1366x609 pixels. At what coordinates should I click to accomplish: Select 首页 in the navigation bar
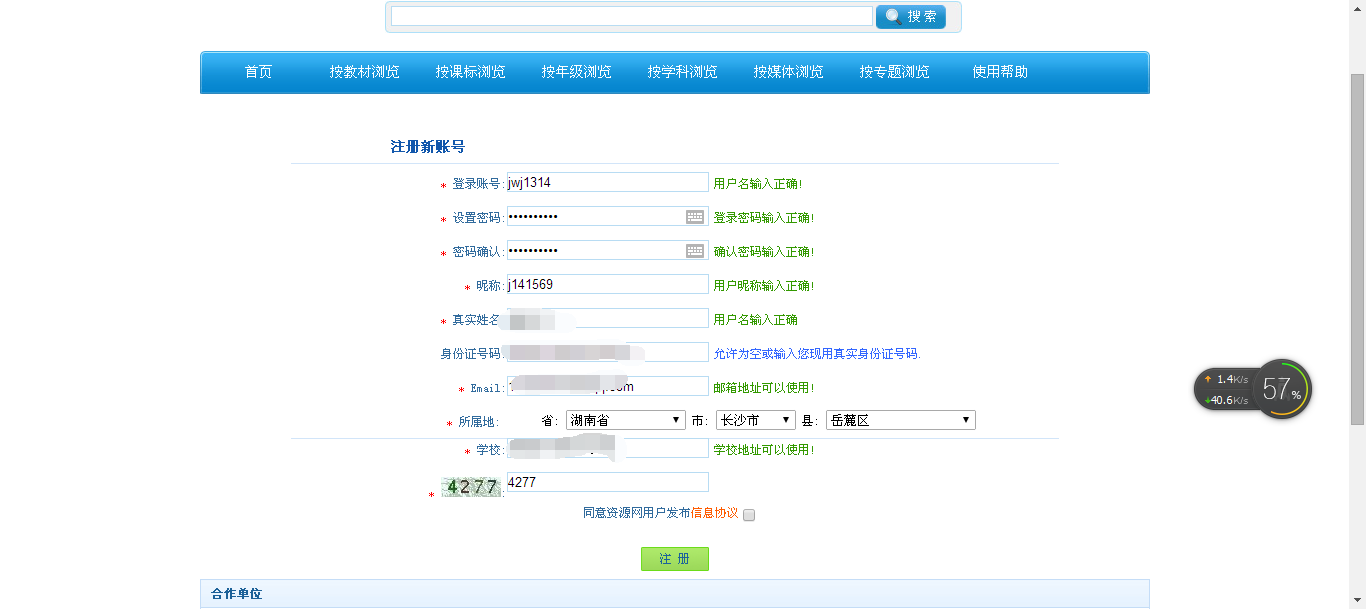pyautogui.click(x=258, y=71)
